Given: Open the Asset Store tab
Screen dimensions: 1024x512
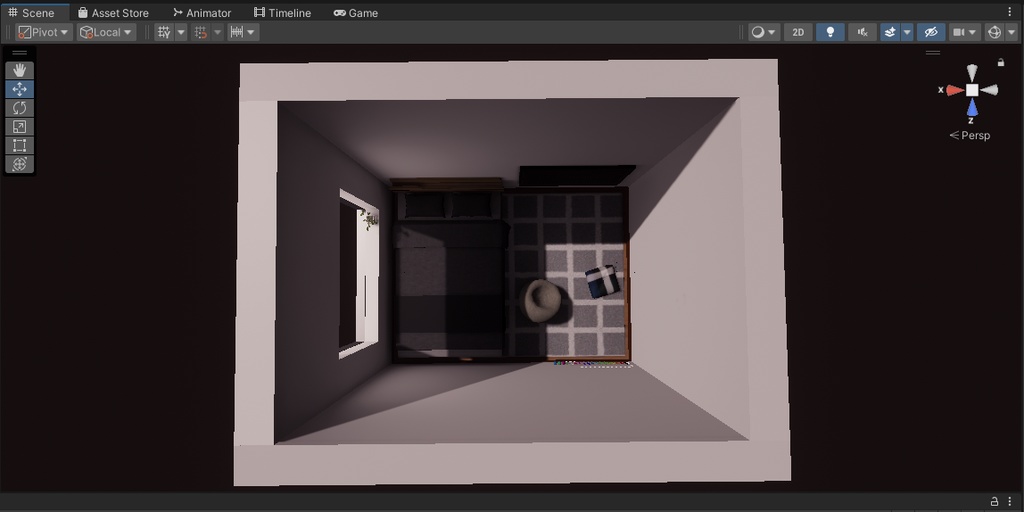Looking at the screenshot, I should [113, 12].
